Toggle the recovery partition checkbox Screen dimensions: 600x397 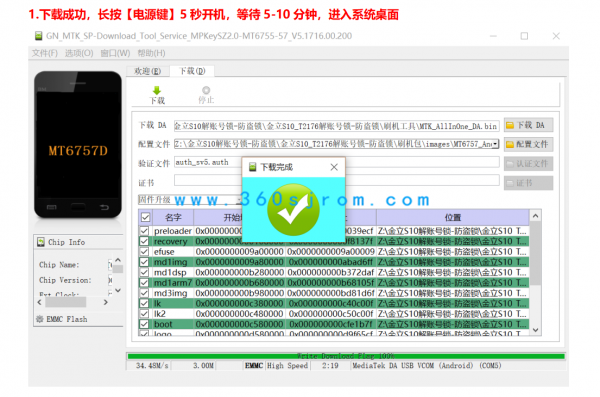[144, 241]
